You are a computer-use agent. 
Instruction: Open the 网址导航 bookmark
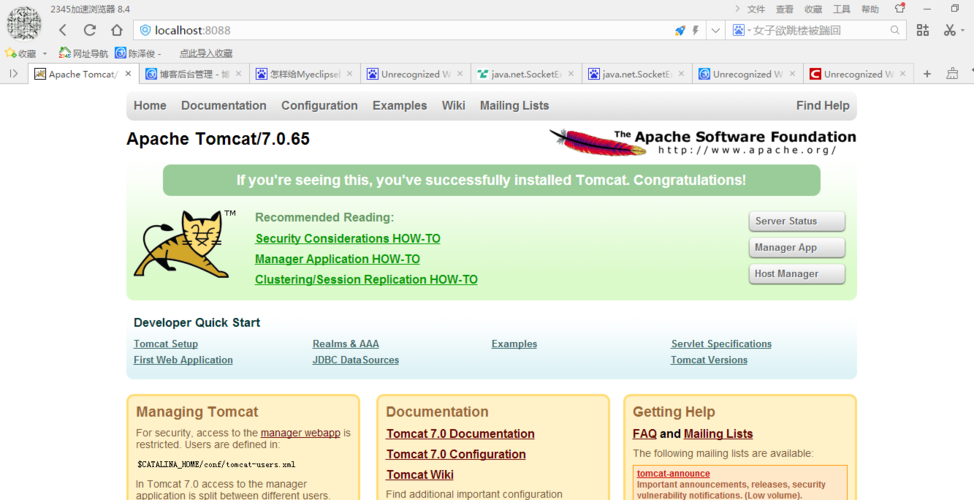[x=83, y=53]
